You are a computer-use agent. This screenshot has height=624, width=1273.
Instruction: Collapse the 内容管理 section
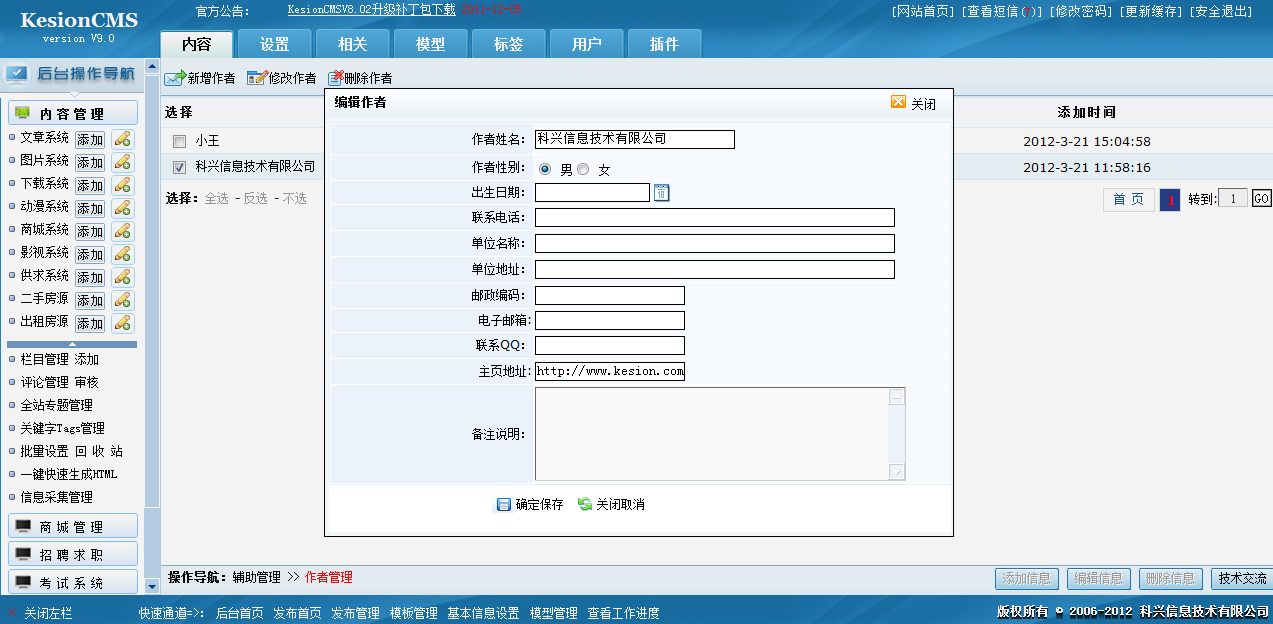(x=72, y=114)
